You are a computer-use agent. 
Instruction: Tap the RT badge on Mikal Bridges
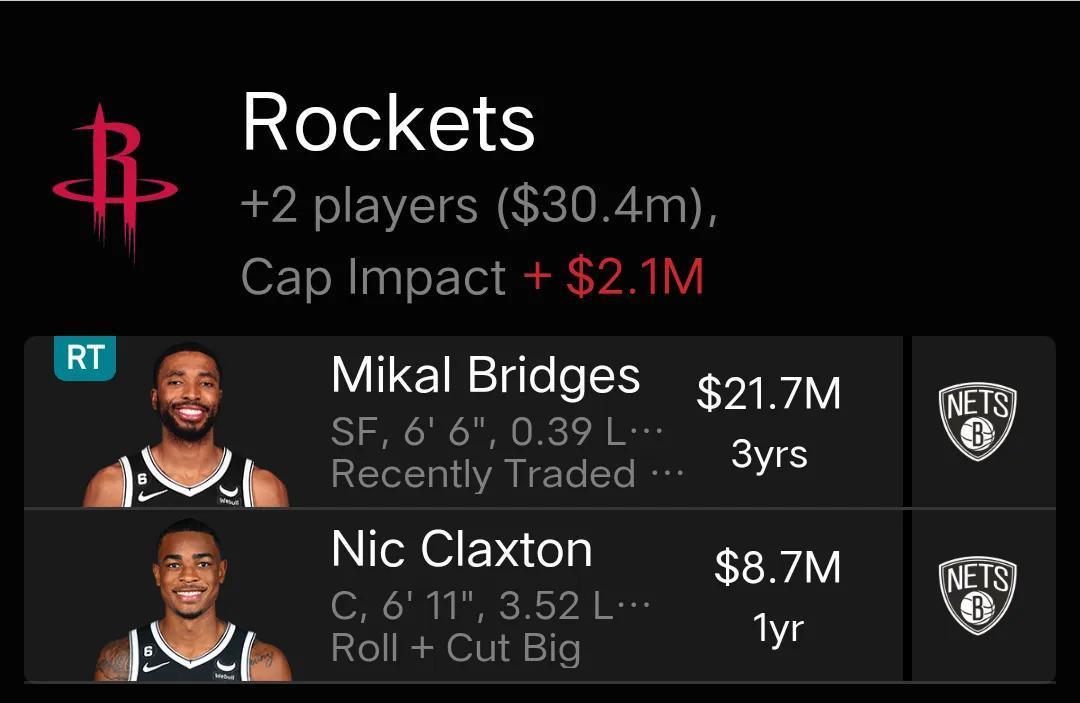pos(84,358)
